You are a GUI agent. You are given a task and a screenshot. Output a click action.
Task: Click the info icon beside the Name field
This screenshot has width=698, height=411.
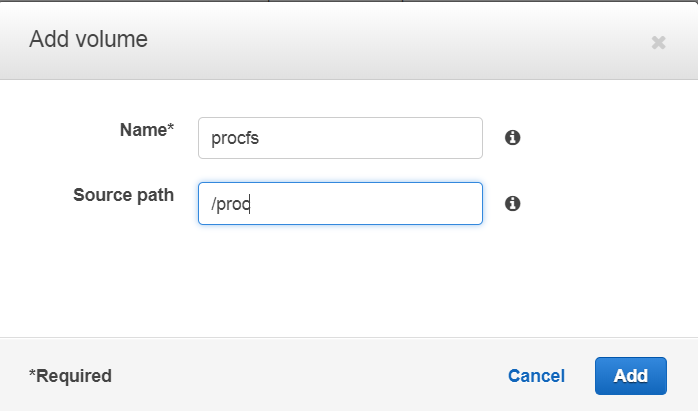pos(513,138)
